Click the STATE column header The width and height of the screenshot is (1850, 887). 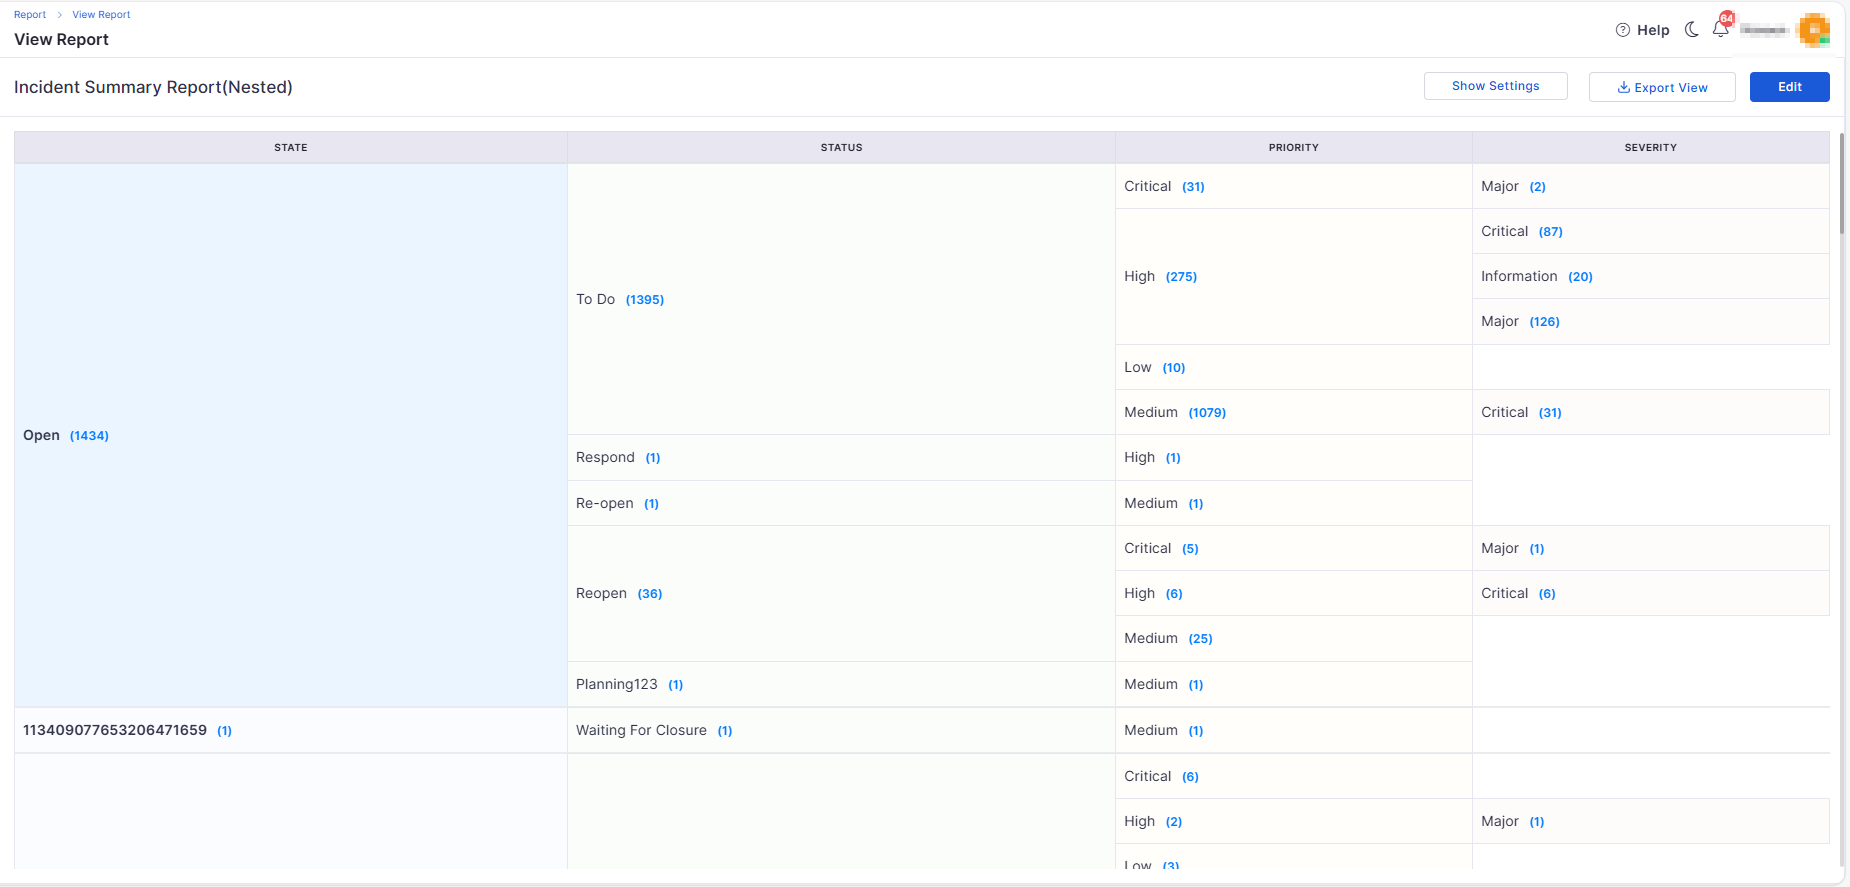(291, 148)
